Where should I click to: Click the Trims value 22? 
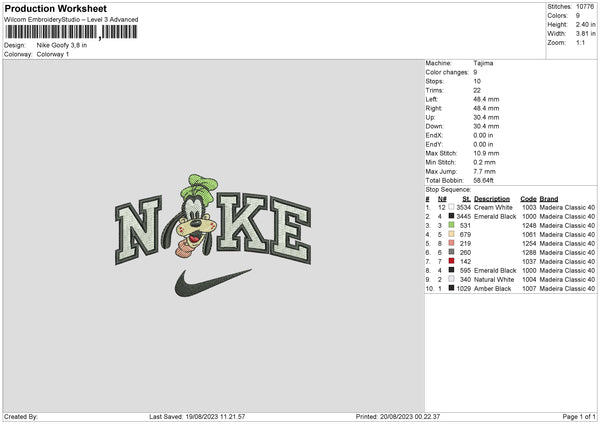point(477,90)
